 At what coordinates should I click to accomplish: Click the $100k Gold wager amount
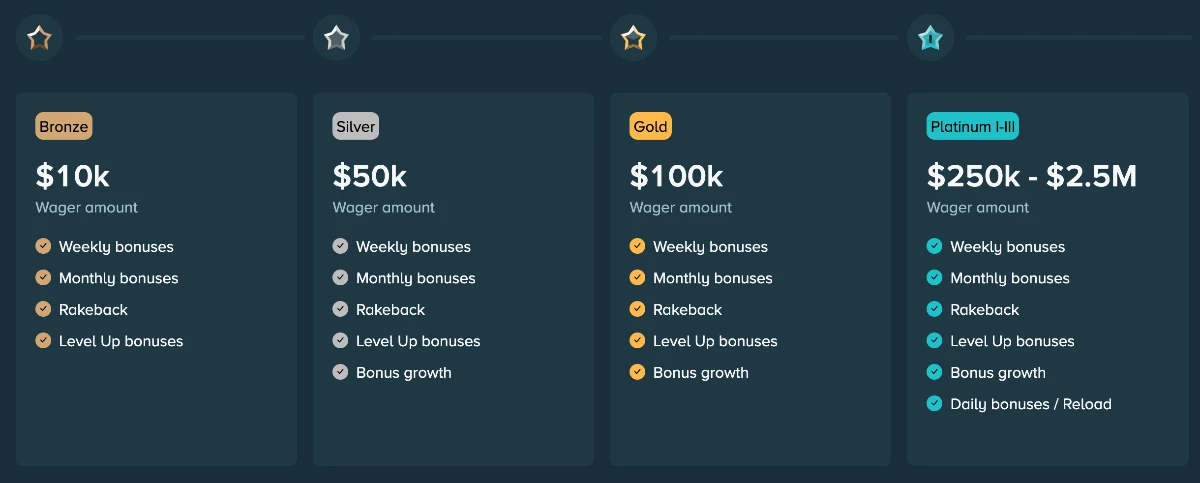[676, 177]
